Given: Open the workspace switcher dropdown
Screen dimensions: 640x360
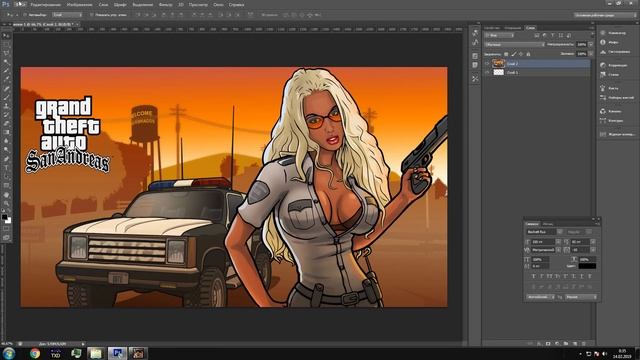Looking at the screenshot, I should (605, 15).
